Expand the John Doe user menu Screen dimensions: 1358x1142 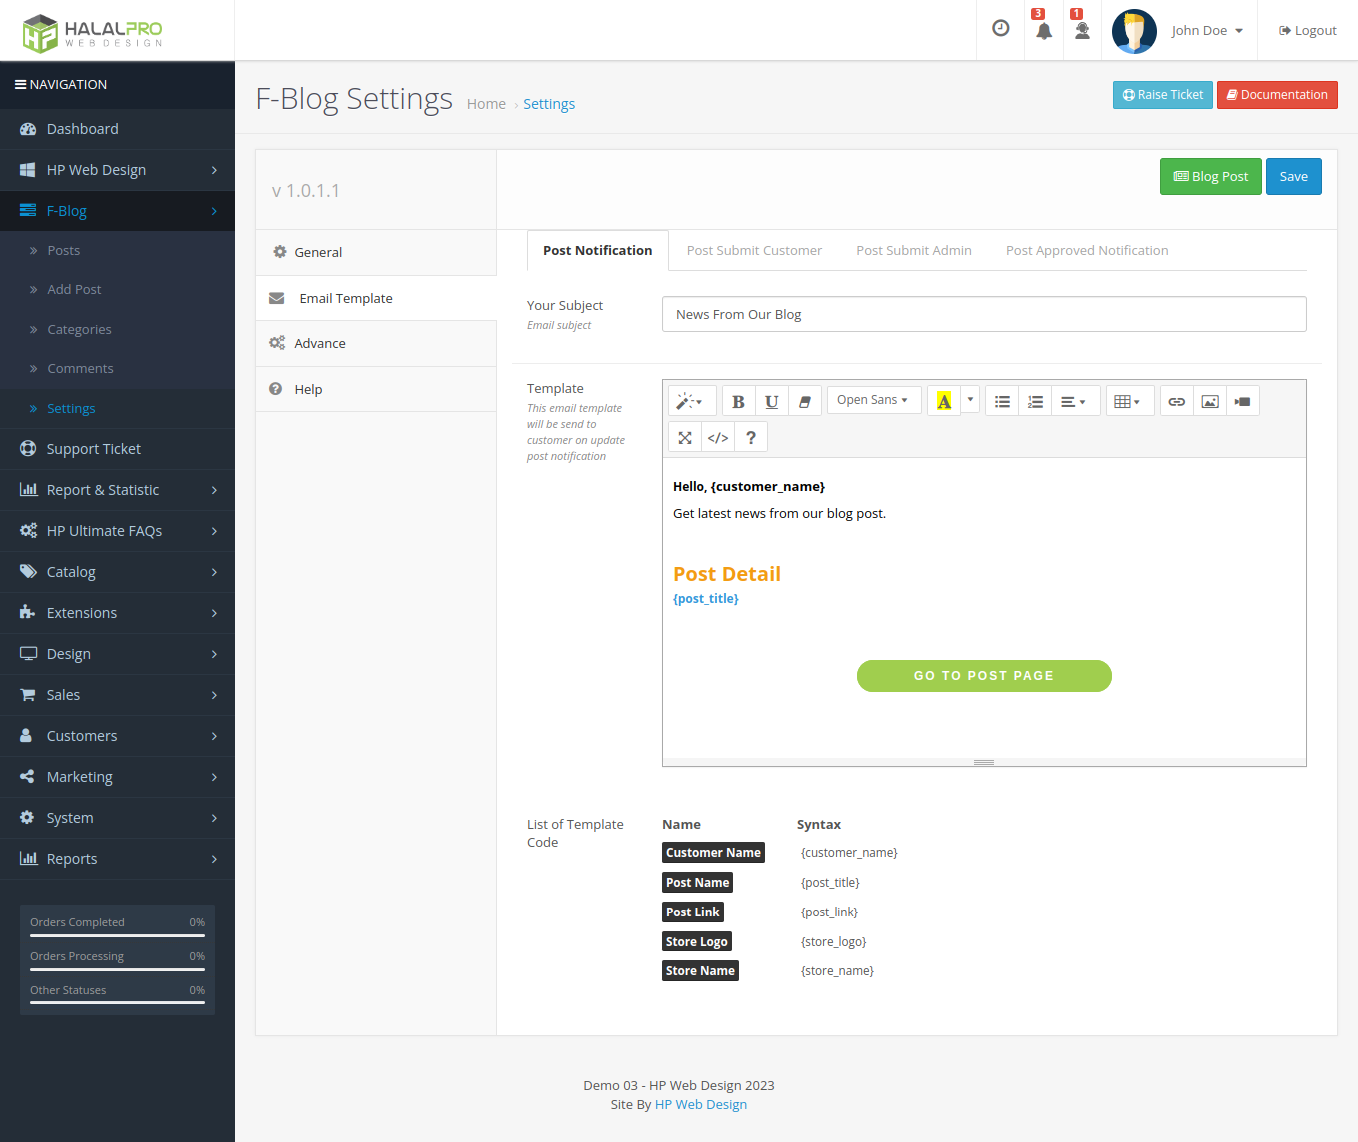(x=1206, y=31)
